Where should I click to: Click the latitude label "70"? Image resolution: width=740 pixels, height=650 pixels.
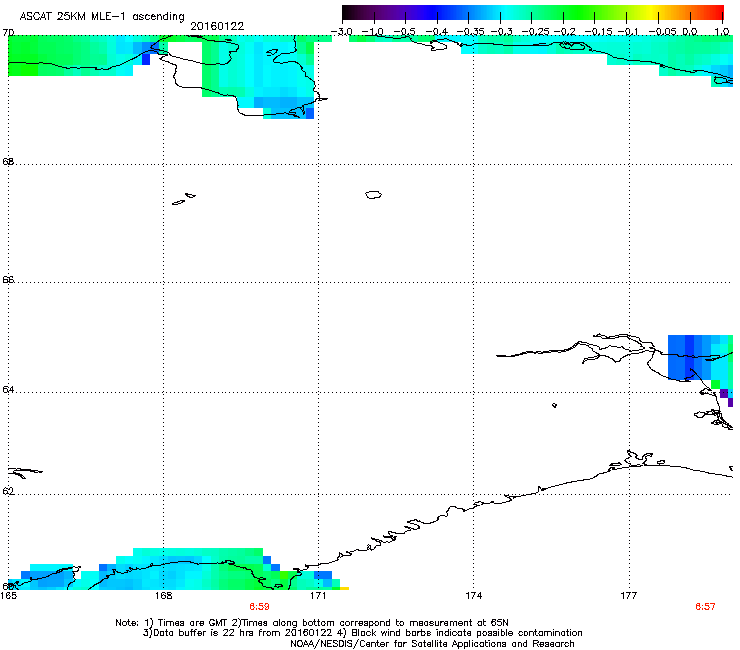coord(8,32)
